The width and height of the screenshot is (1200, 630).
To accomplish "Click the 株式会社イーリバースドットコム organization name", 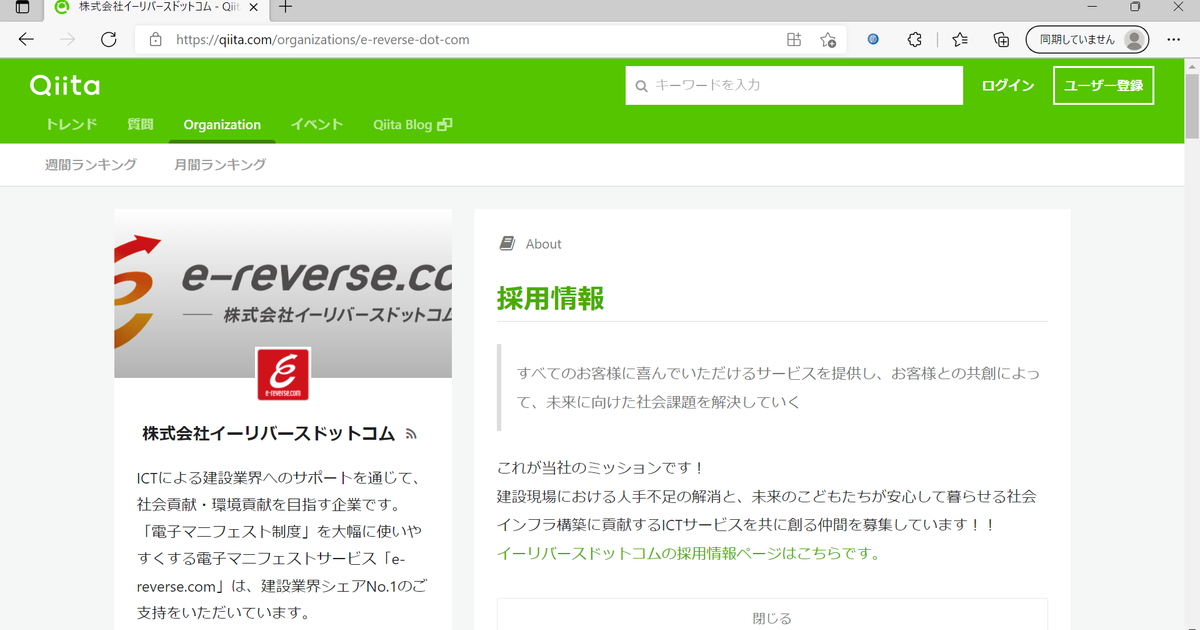I will 269,435.
